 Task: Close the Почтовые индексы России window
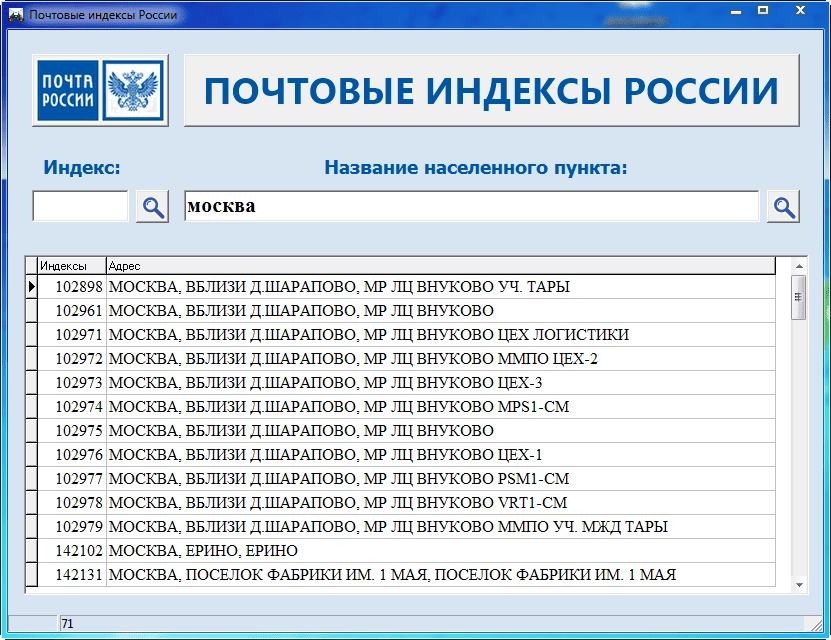tap(801, 11)
